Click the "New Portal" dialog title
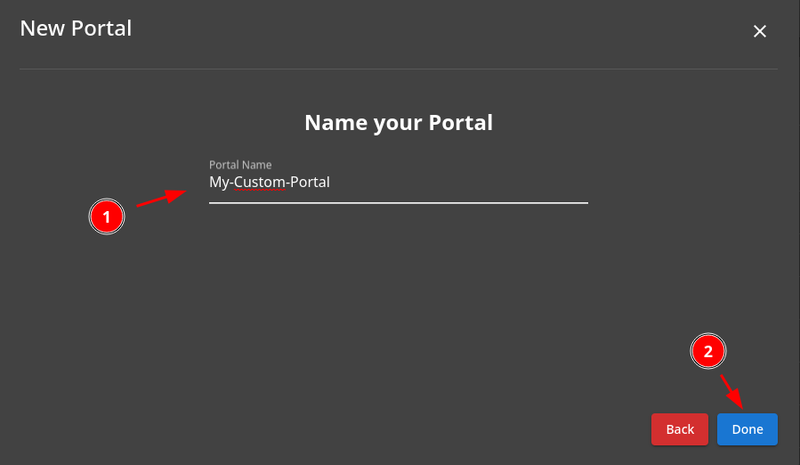This screenshot has width=800, height=465. pyautogui.click(x=76, y=28)
